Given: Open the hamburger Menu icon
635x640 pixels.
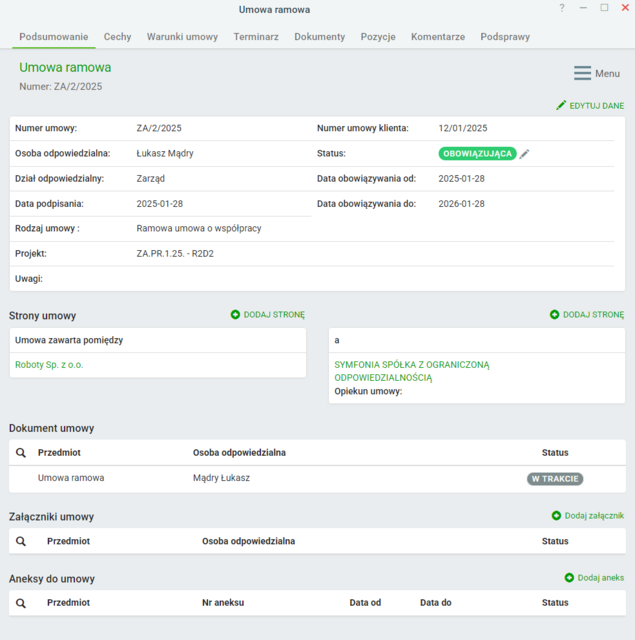Looking at the screenshot, I should click(x=582, y=73).
